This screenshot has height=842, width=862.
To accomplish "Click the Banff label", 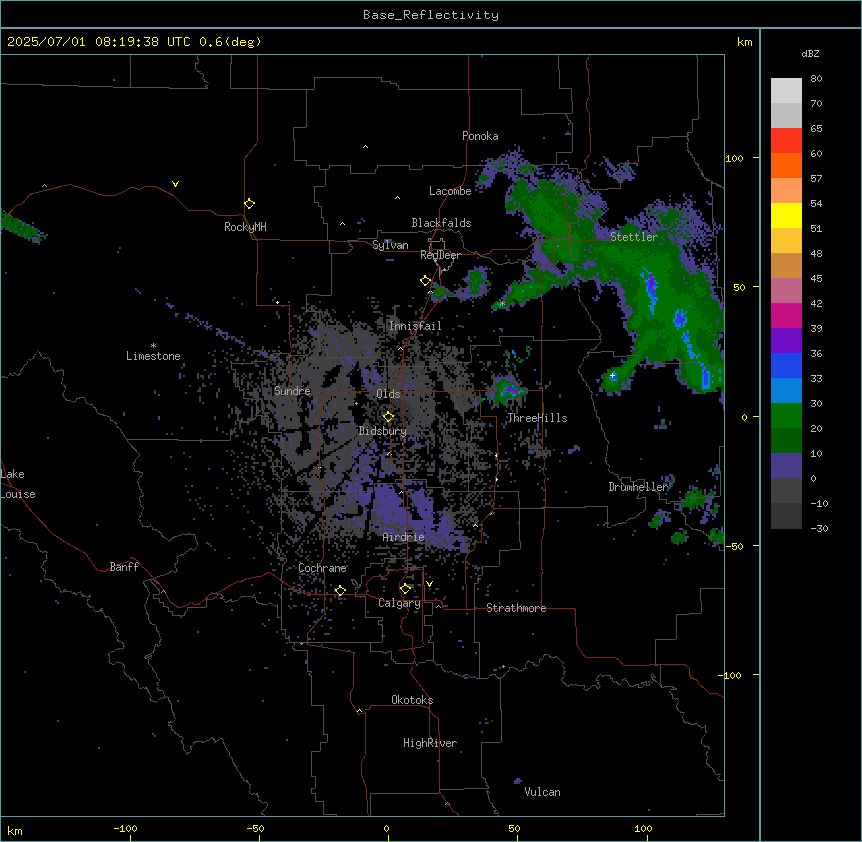I will [124, 567].
